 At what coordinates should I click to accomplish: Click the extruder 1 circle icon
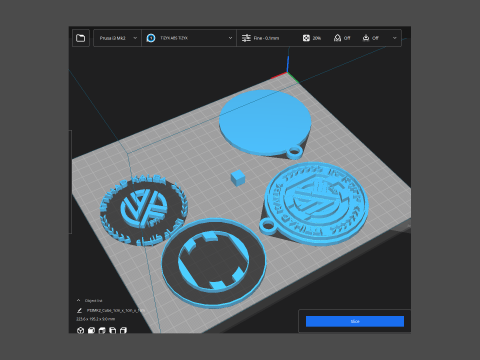coord(151,38)
